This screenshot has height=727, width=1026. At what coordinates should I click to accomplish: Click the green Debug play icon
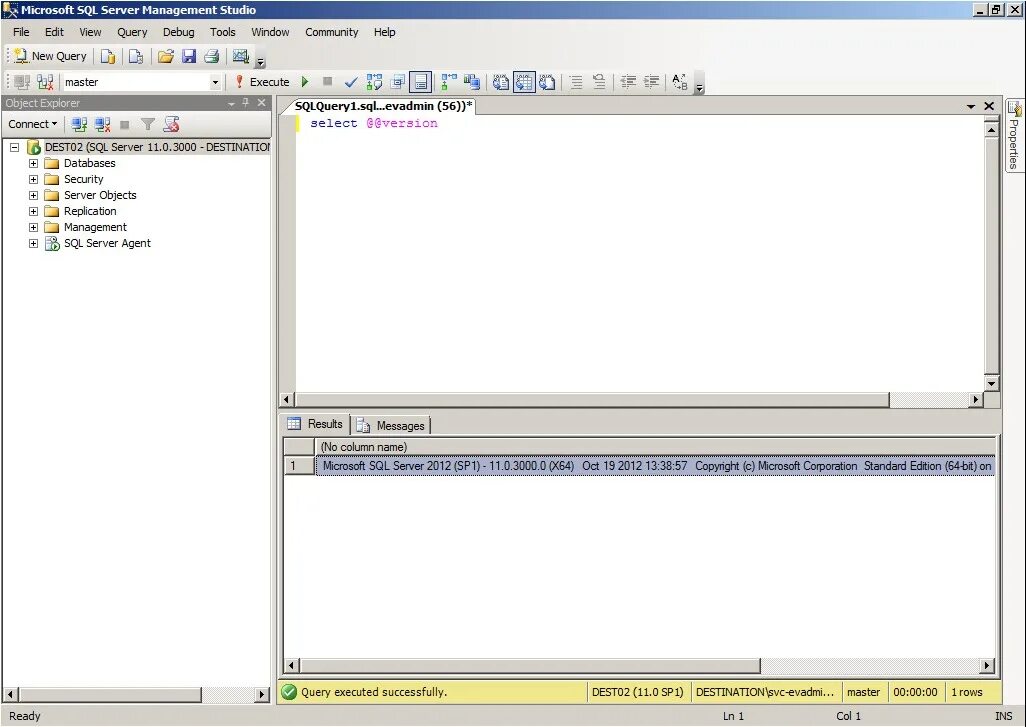[305, 82]
